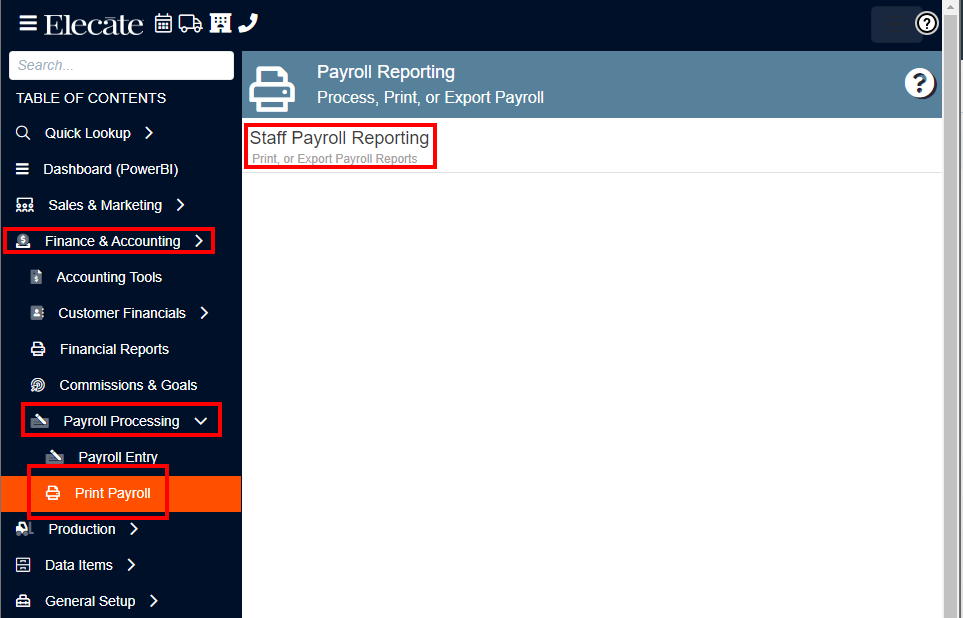Click the Financial Reports printer icon

38,349
